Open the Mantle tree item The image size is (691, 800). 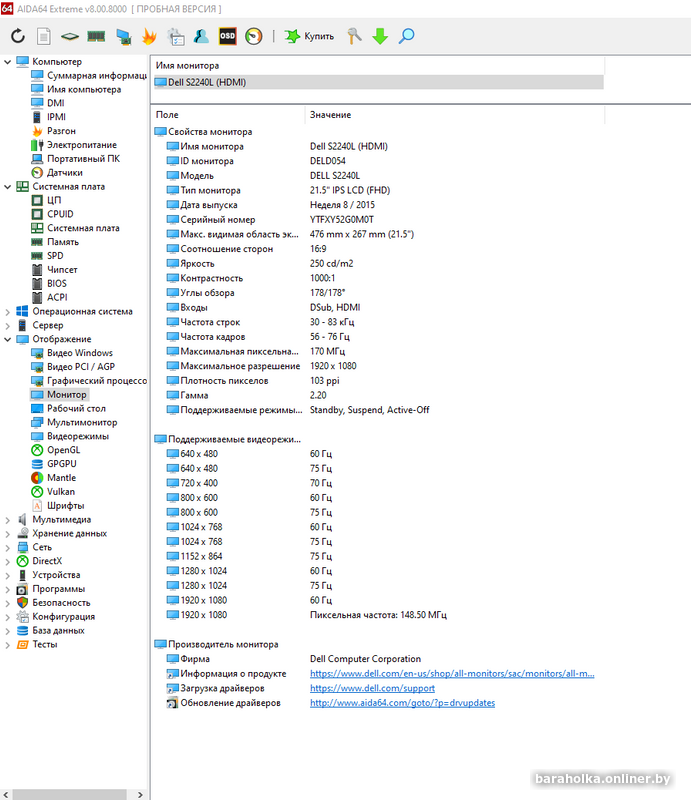(x=54, y=478)
